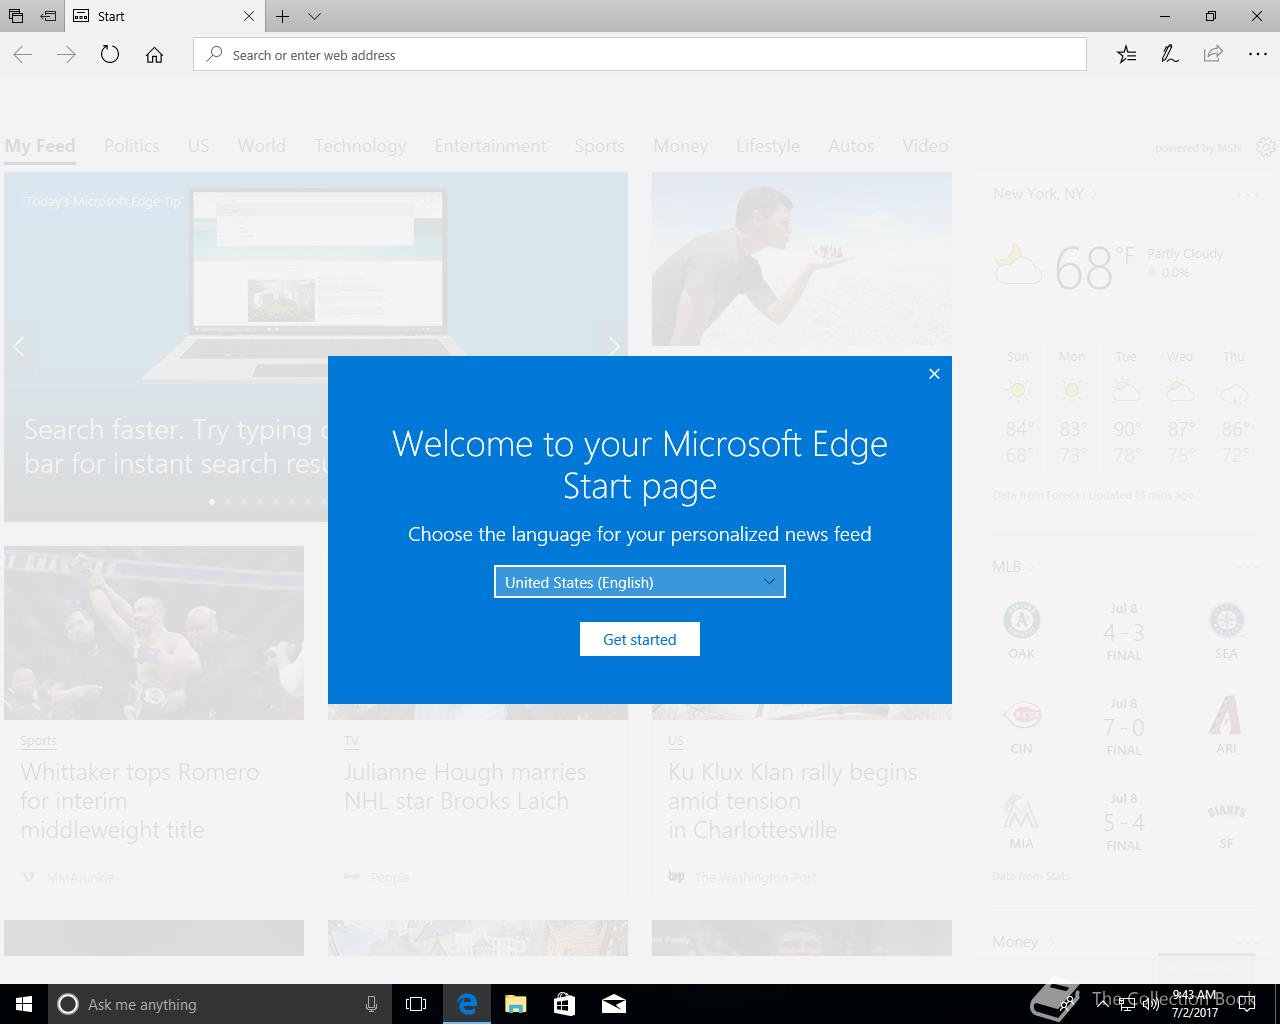Open weather card ellipsis options
Screen dimensions: 1280x1024
click(x=1247, y=194)
